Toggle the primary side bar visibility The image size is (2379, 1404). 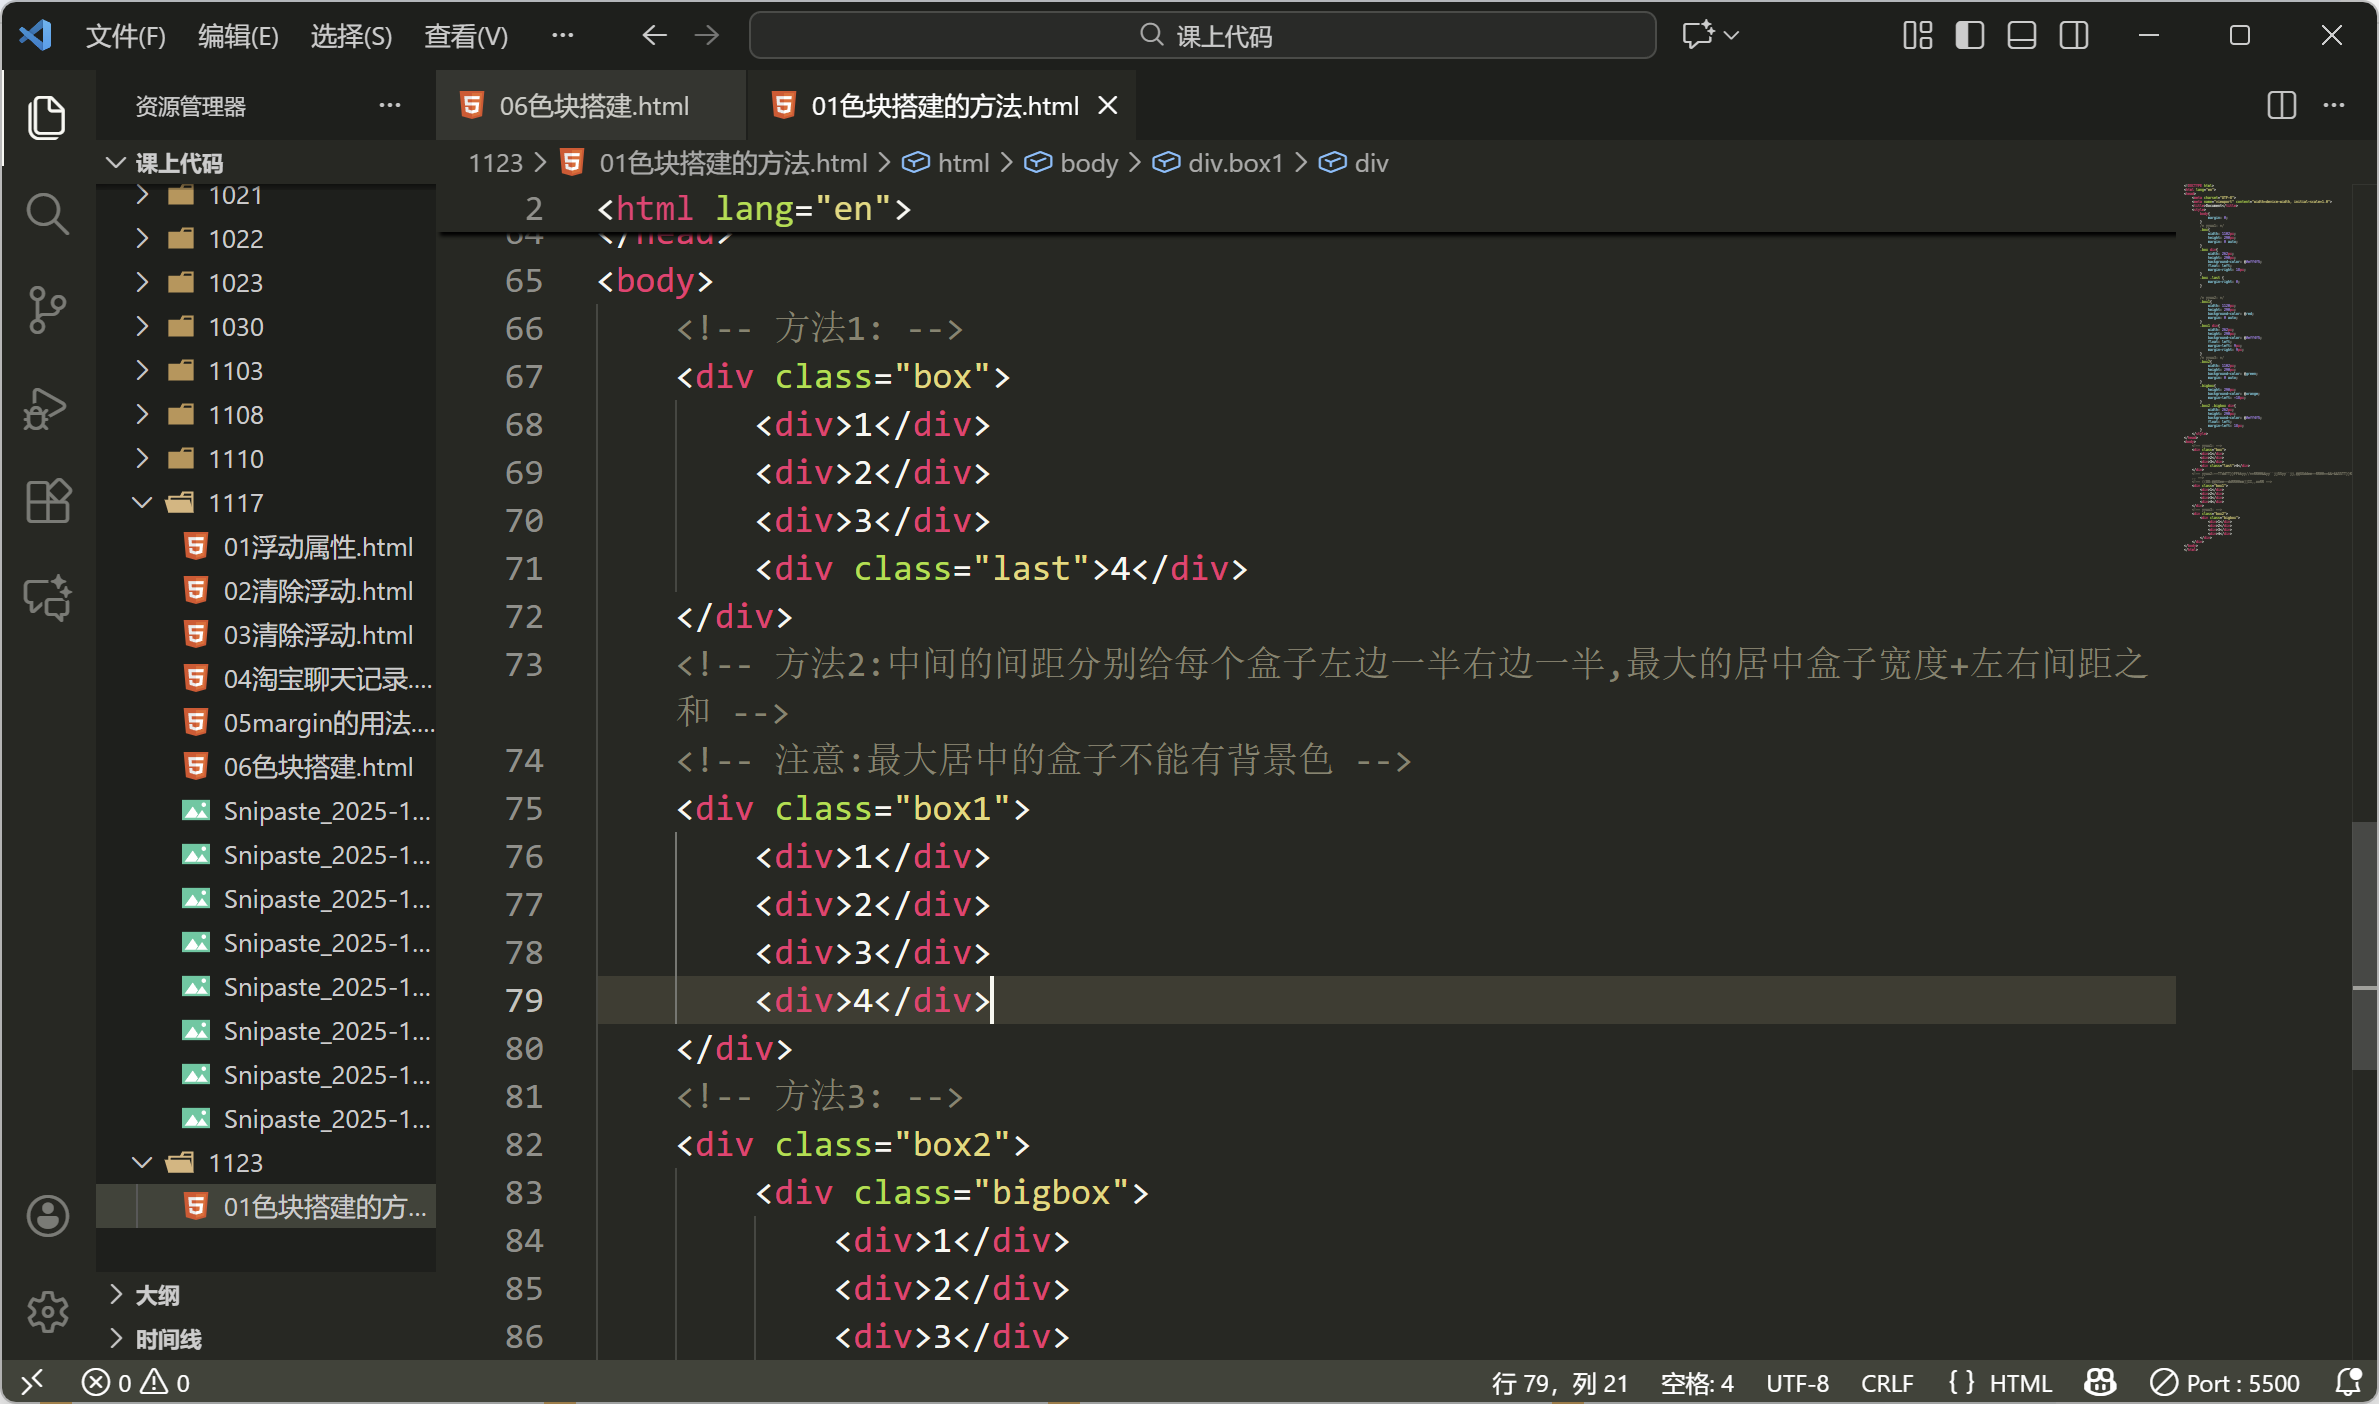(1969, 36)
